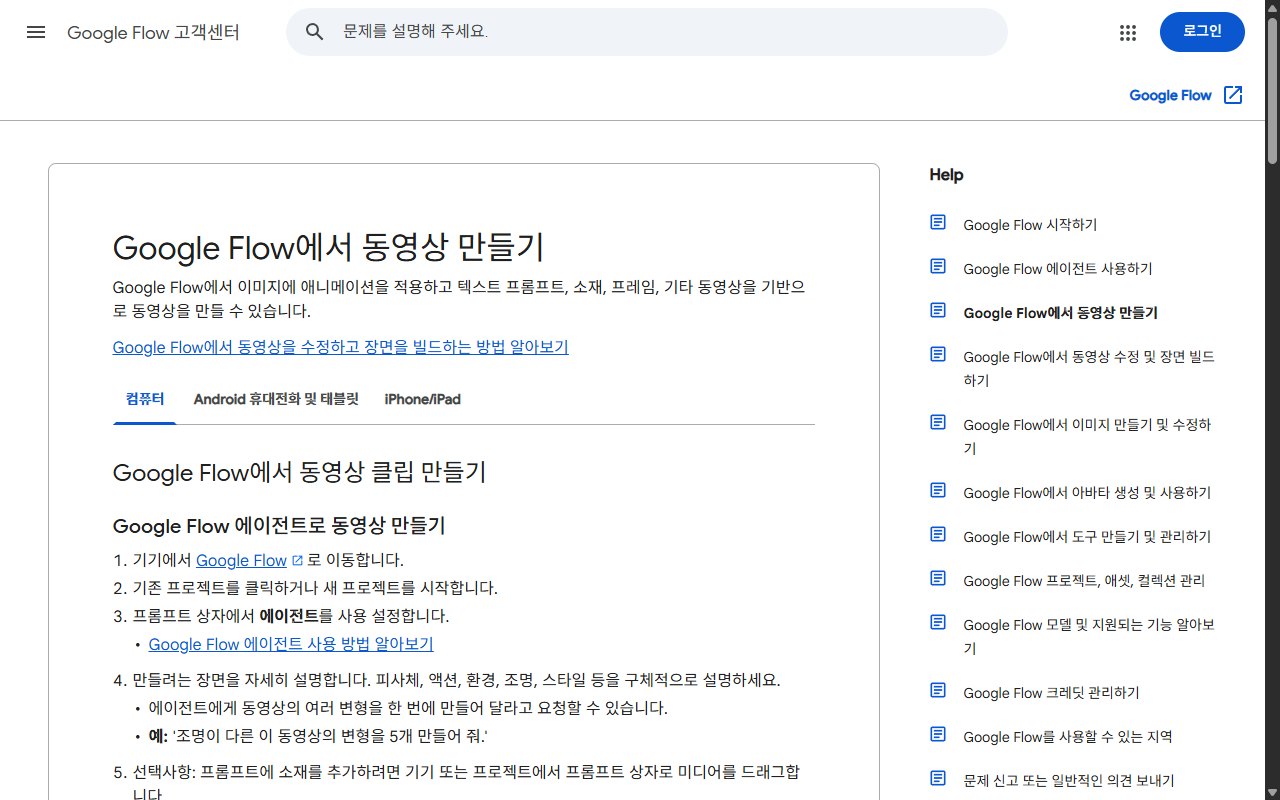1280x800 pixels.
Task: Click article icon next to 도구 만들기 및 관리하기
Action: click(x=938, y=534)
